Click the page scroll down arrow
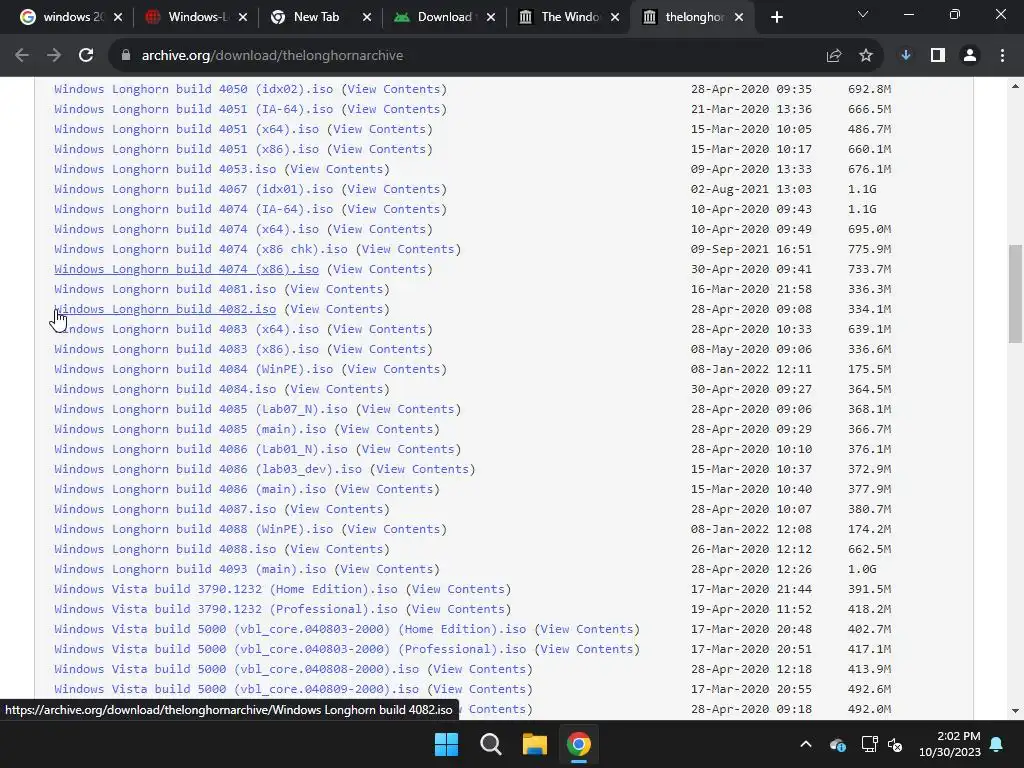Screen dimensions: 1024x768 click(1015, 711)
